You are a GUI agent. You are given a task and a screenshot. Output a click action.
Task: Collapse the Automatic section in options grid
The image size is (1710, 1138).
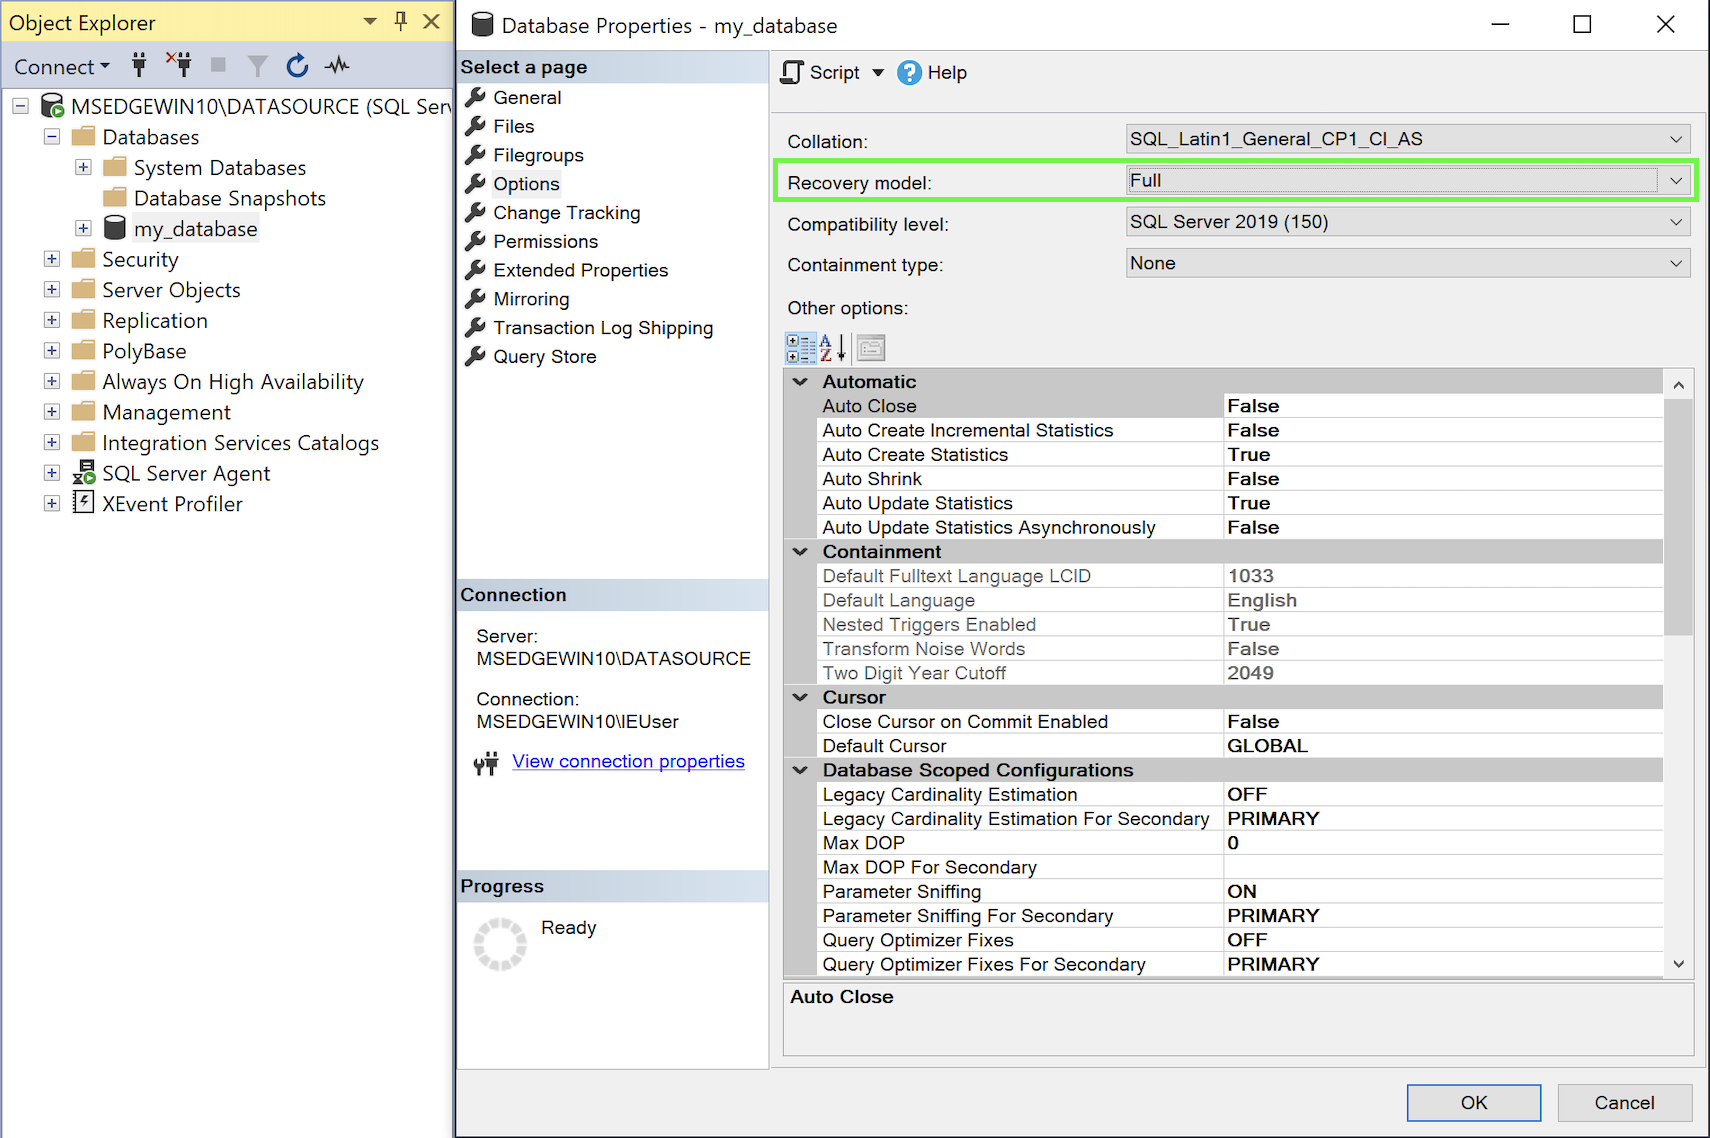799,381
